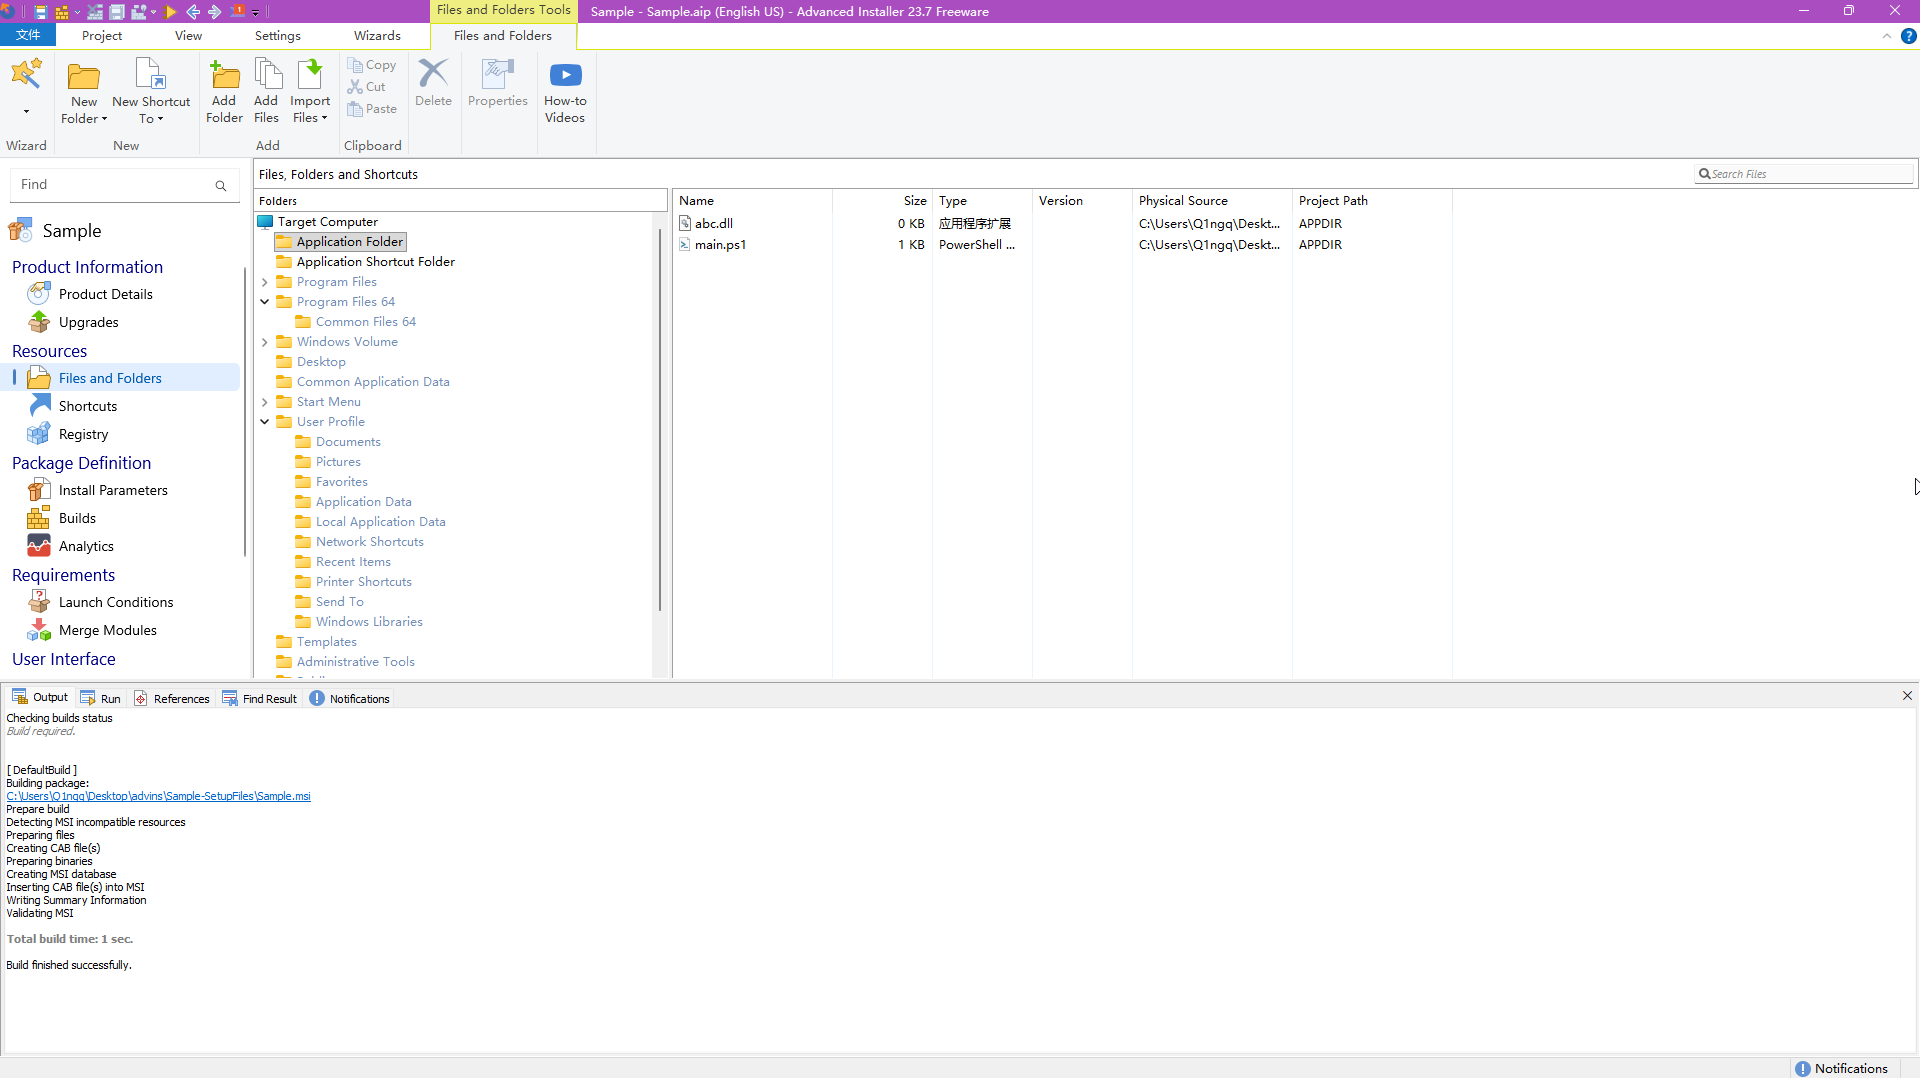Switch to the References output tab

[x=171, y=698]
